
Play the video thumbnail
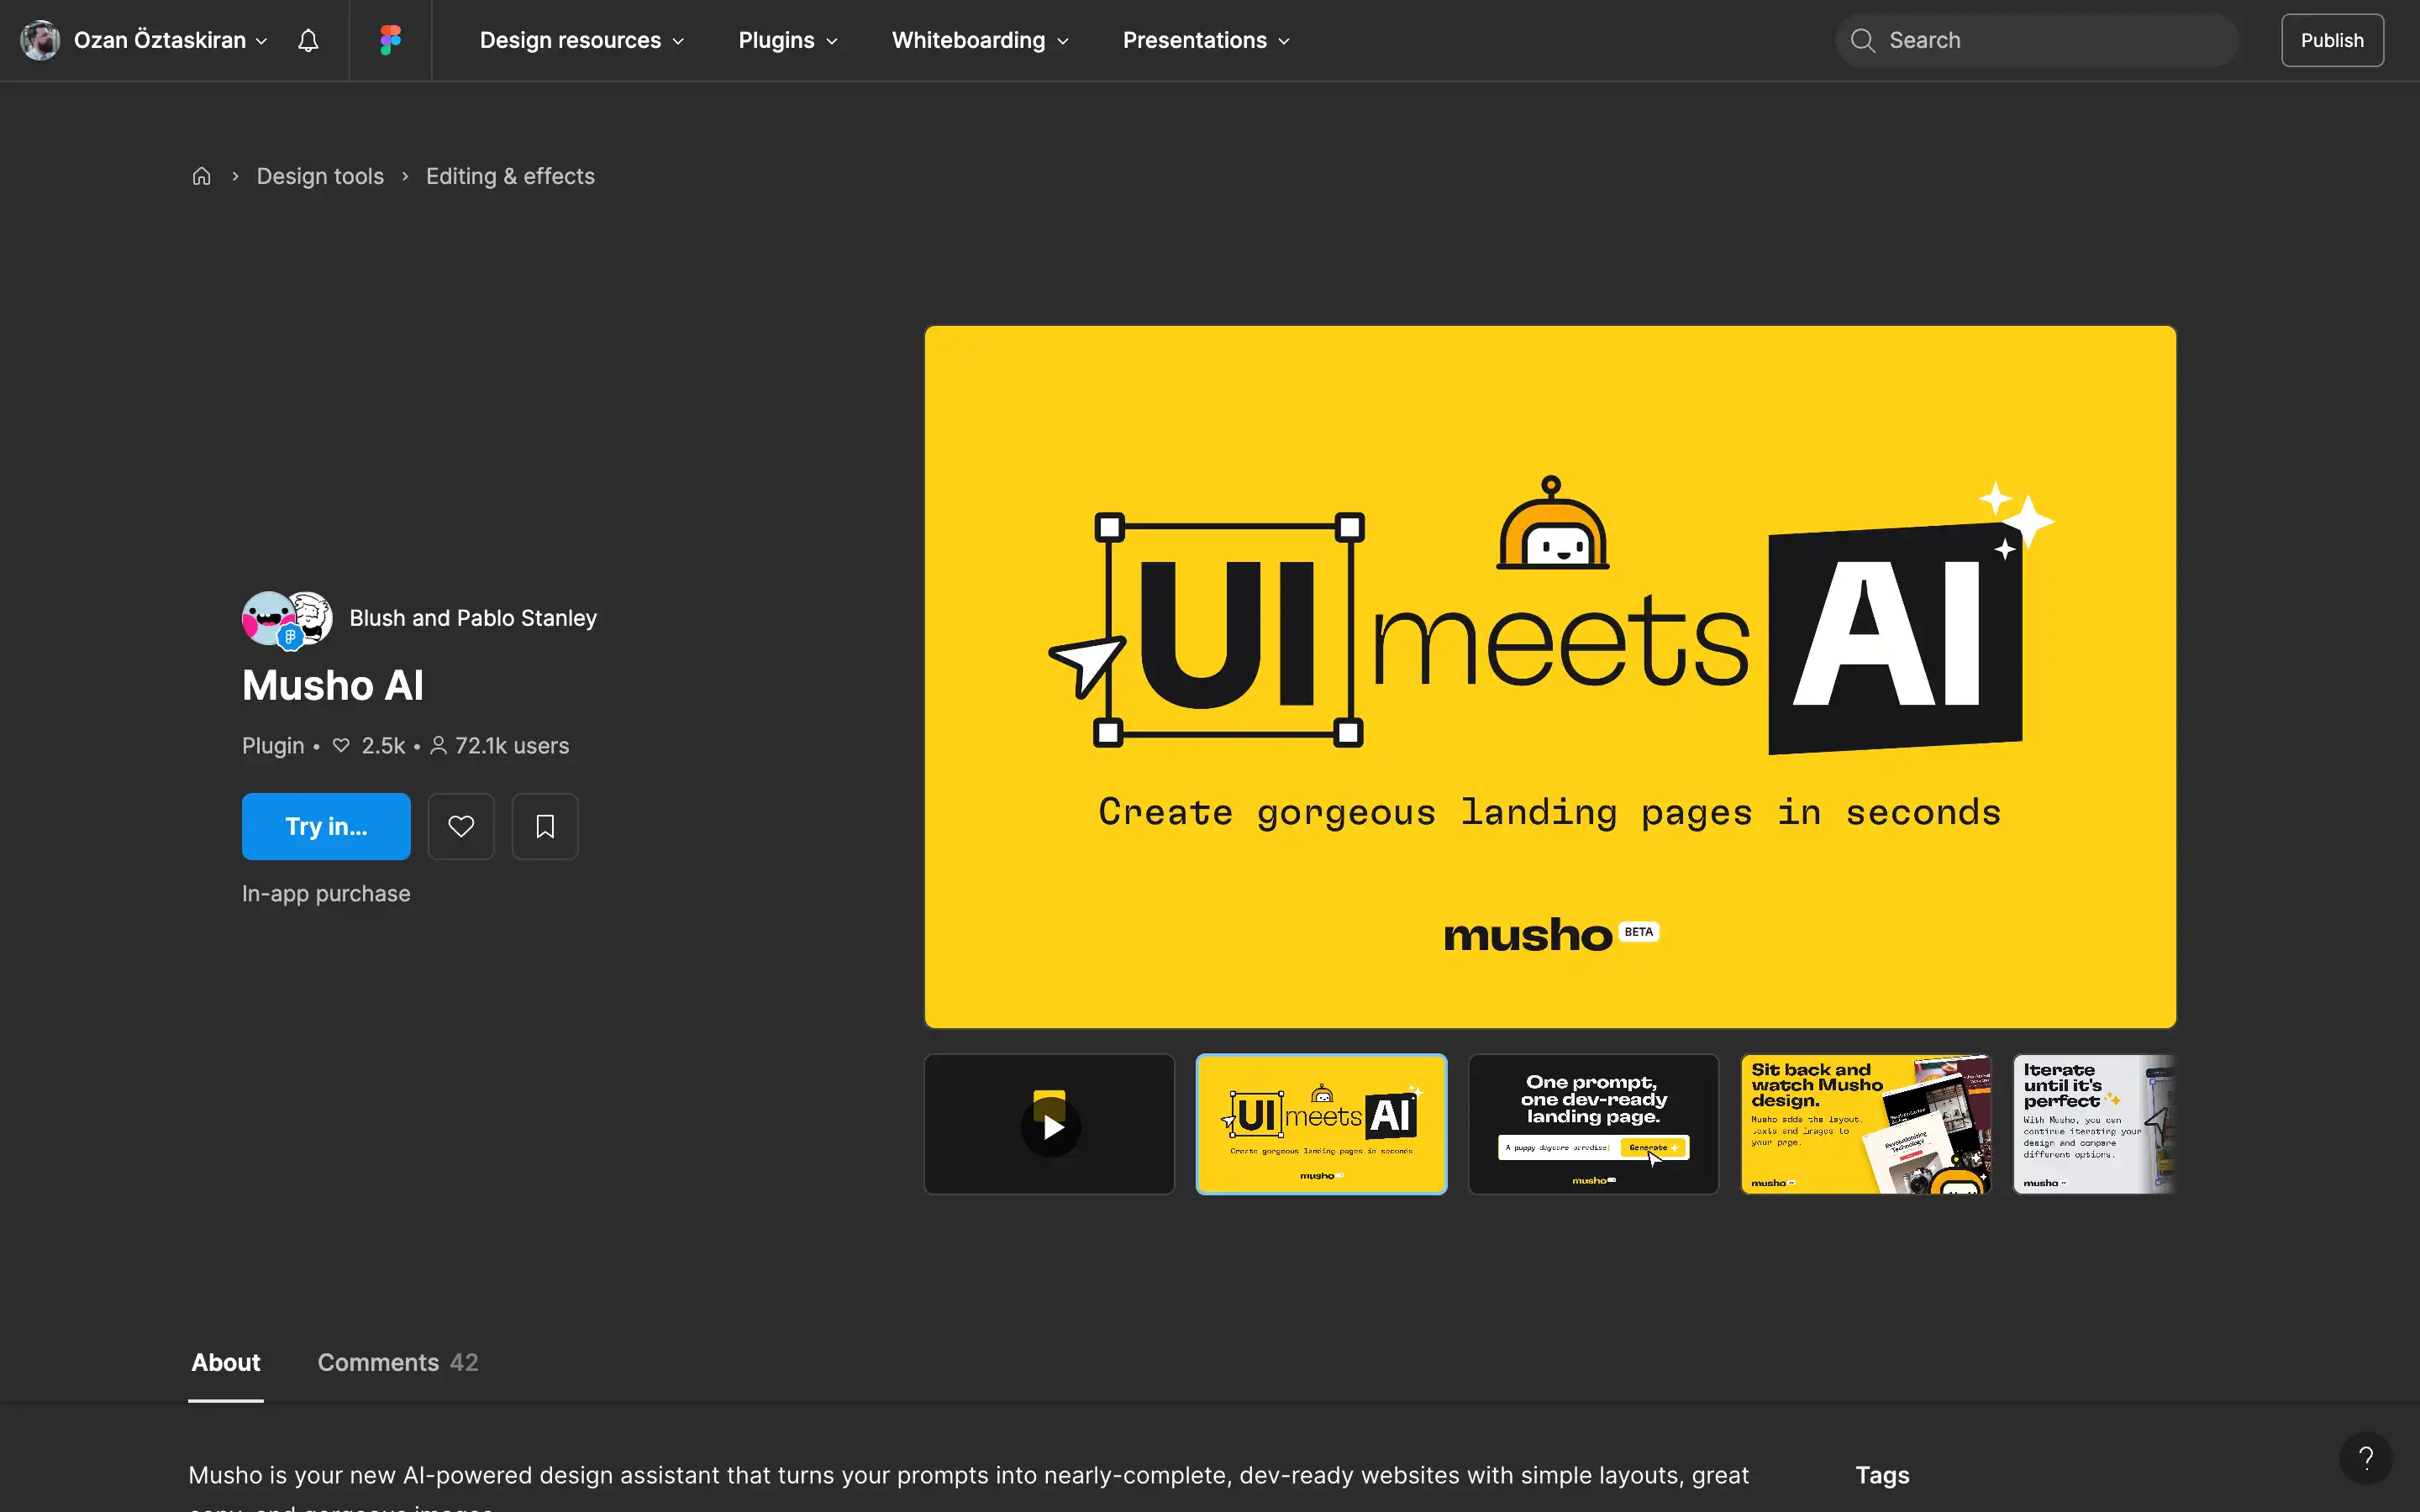[1049, 1124]
